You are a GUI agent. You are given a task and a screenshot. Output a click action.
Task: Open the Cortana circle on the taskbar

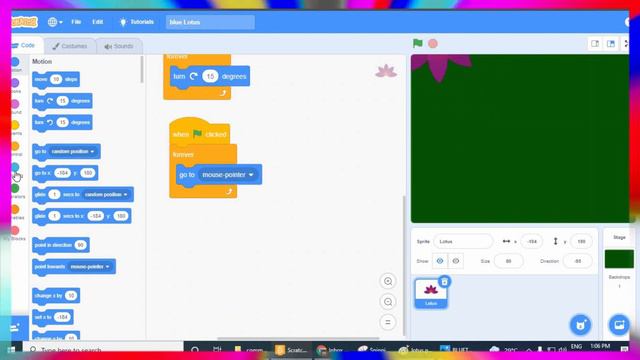coord(195,350)
